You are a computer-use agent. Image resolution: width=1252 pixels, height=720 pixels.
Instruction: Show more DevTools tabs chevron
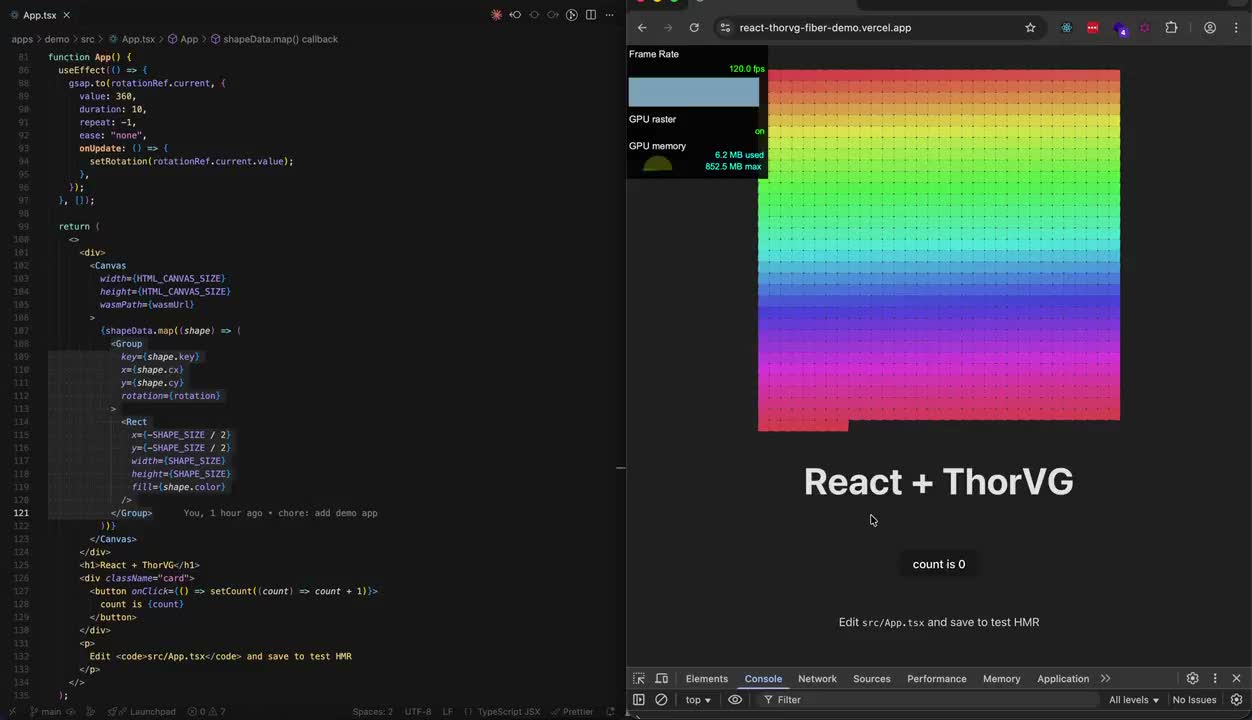point(1105,679)
